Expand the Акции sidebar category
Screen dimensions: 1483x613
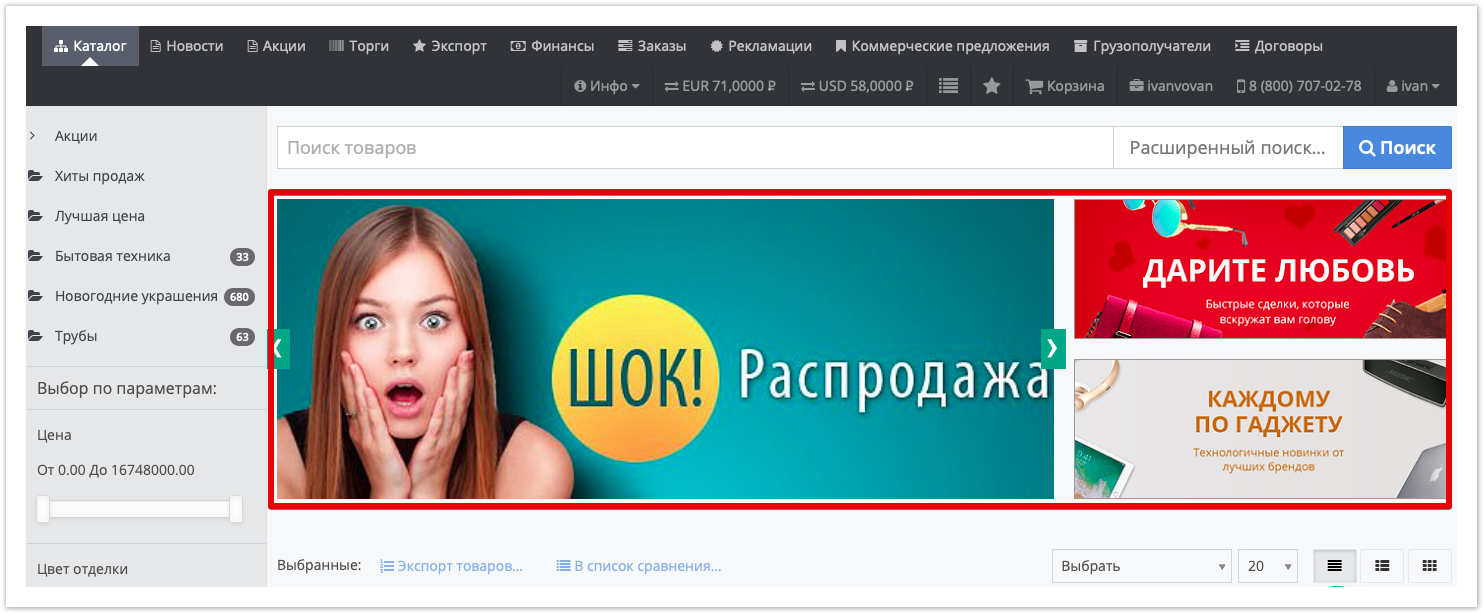click(x=76, y=136)
